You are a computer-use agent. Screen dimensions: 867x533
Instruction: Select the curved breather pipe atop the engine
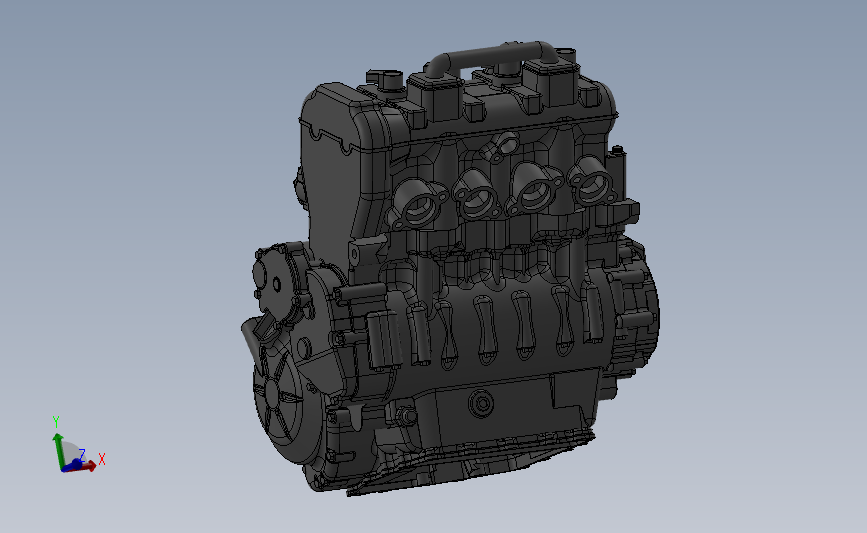point(492,58)
